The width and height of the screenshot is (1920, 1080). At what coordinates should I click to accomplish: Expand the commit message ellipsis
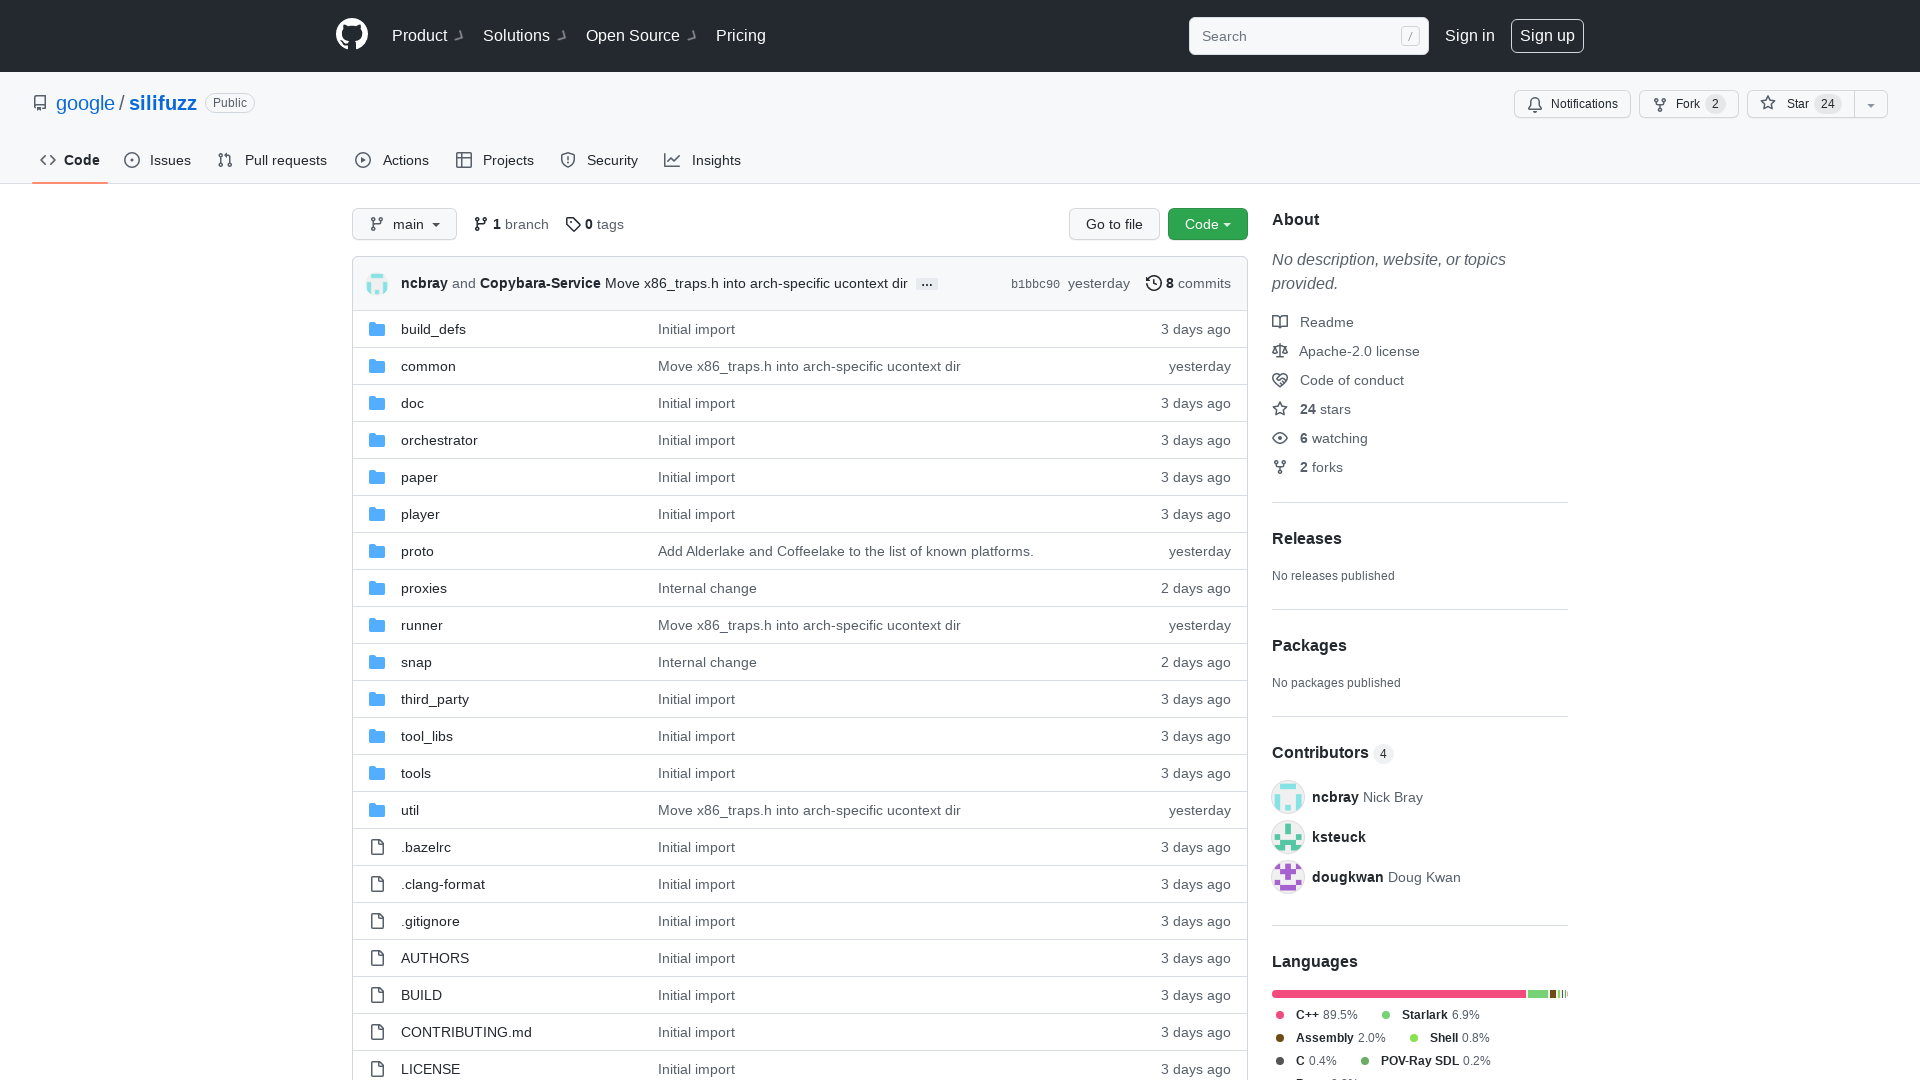926,284
